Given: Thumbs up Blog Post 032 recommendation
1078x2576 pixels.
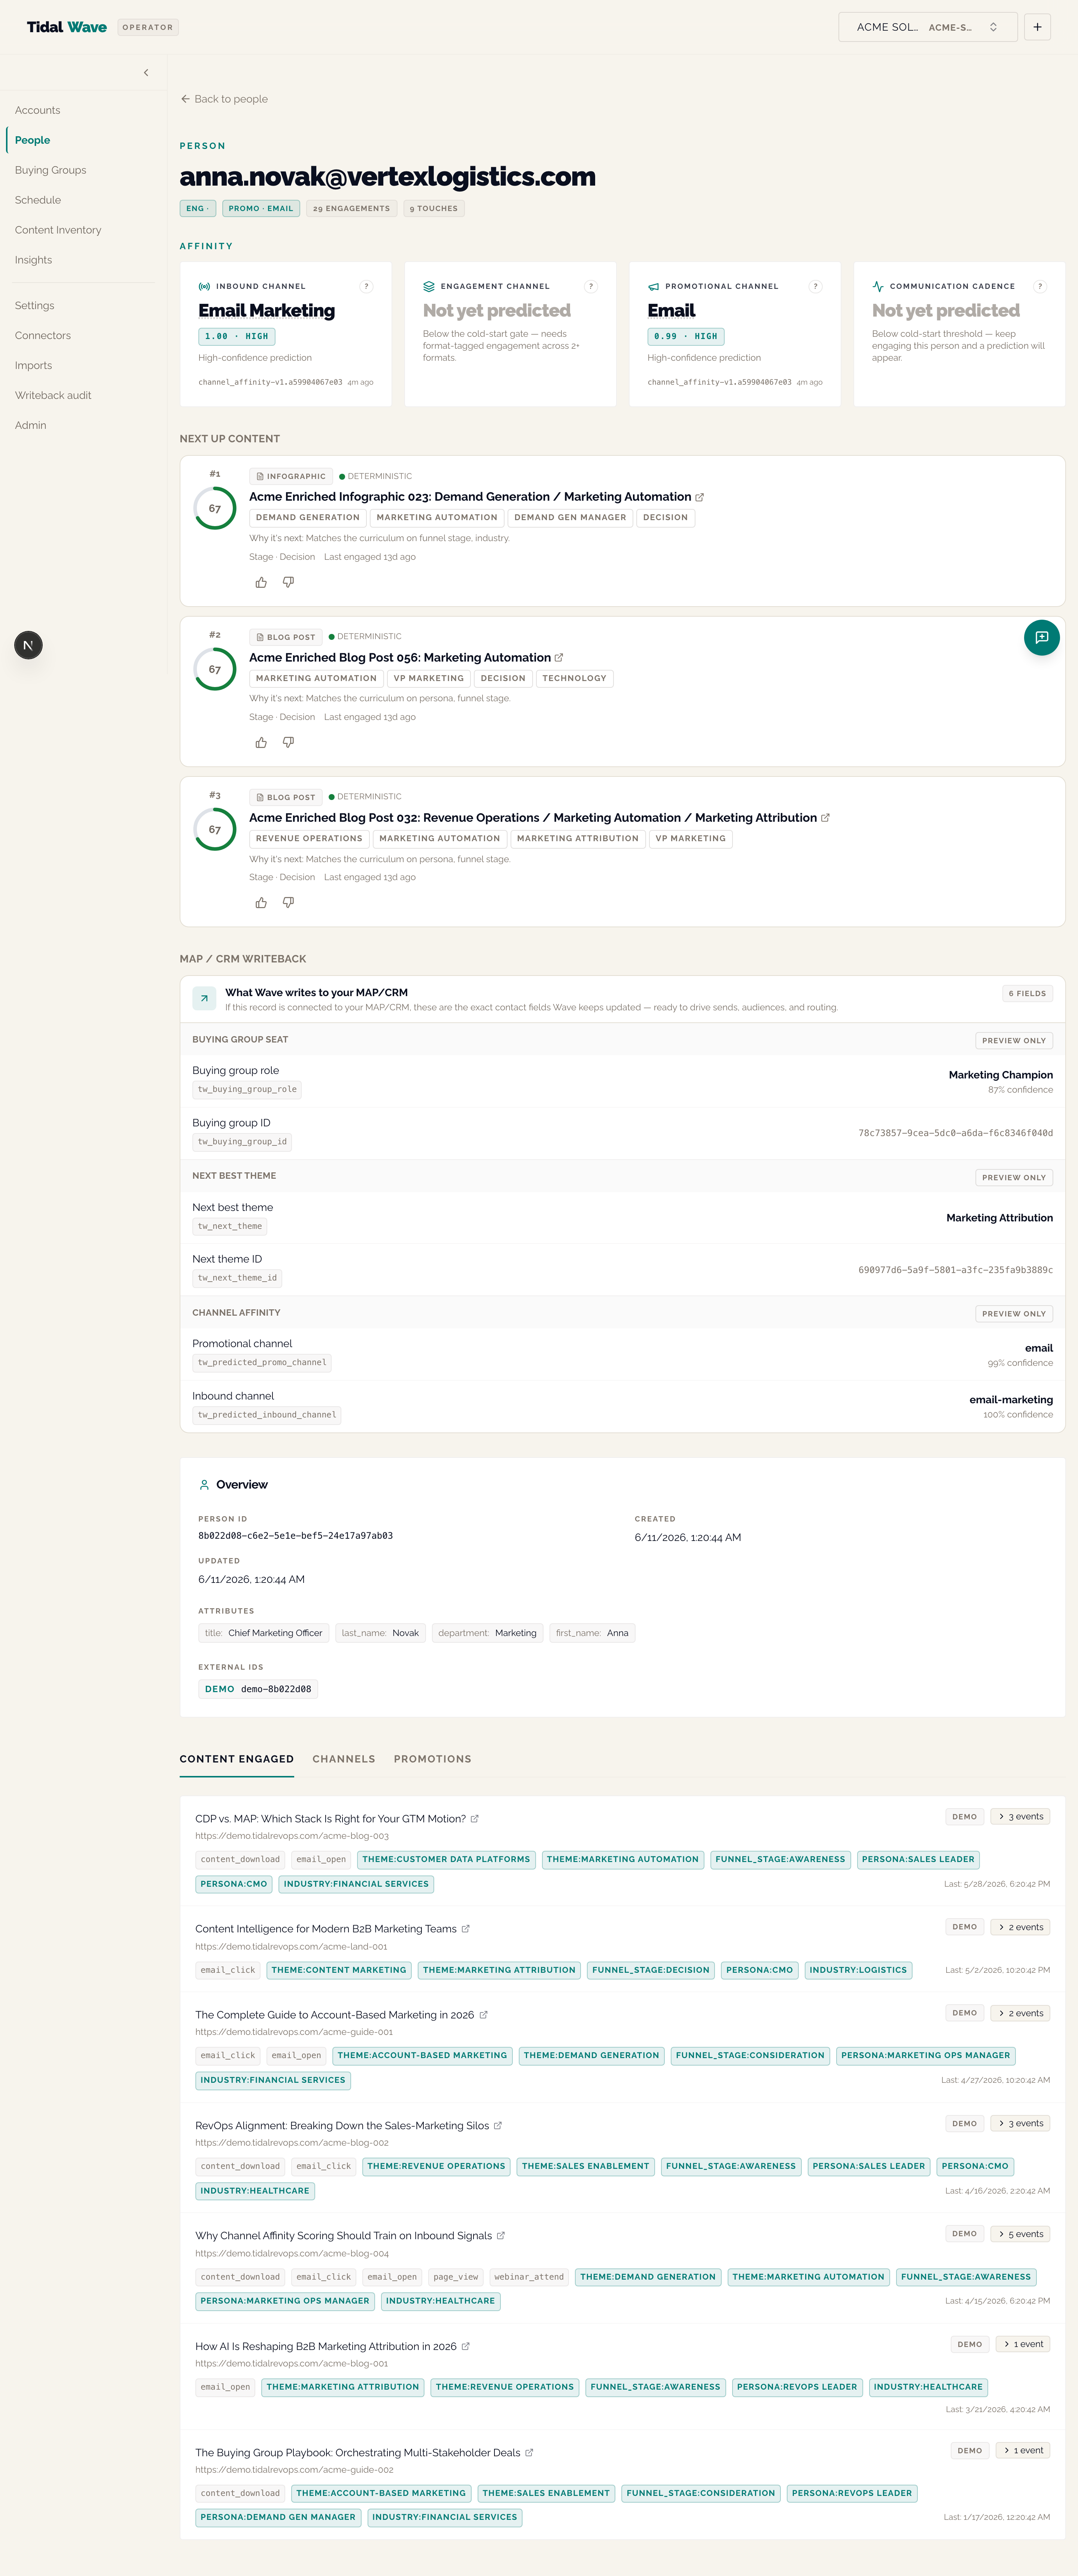Looking at the screenshot, I should [261, 902].
